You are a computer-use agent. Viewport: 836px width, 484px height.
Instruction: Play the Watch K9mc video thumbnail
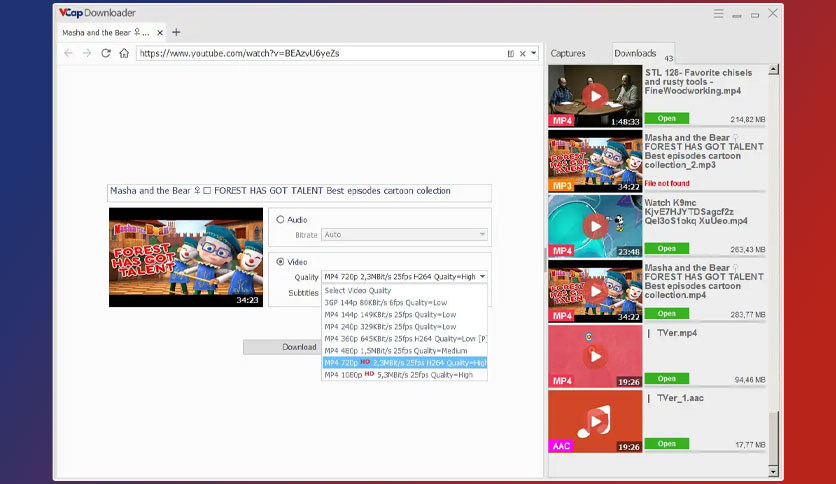[x=595, y=226]
